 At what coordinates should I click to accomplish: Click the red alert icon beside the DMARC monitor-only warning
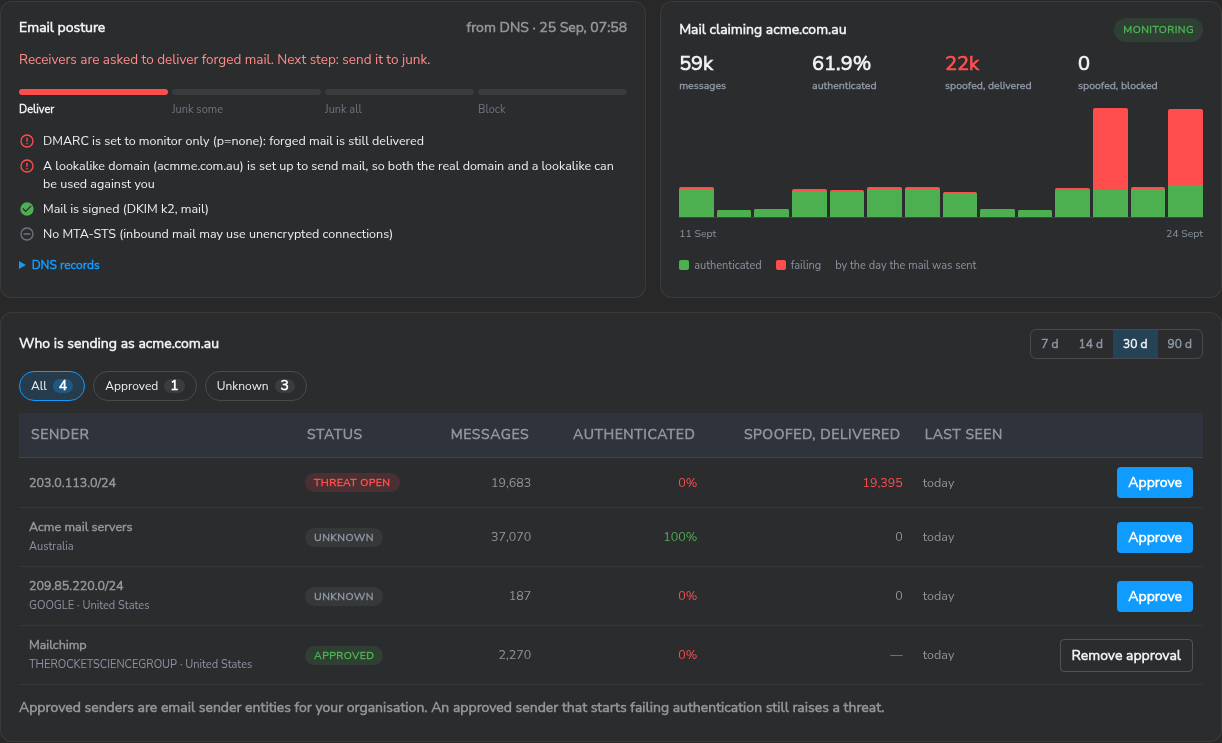point(26,141)
